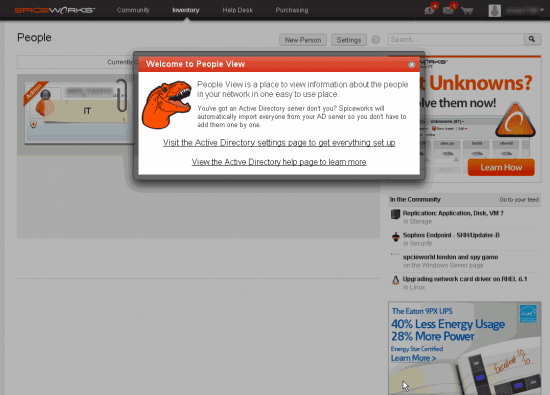Click the Energy Star logo in ad
Viewport: 550px width, 395px height.
[528, 314]
